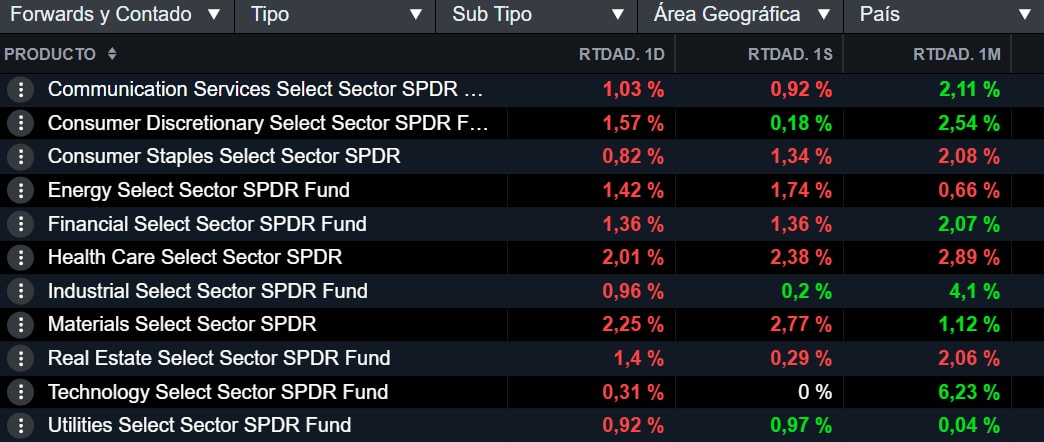This screenshot has height=442, width=1044.
Task: Click 1,74 % weekly return of Energy
Action: (x=801, y=190)
